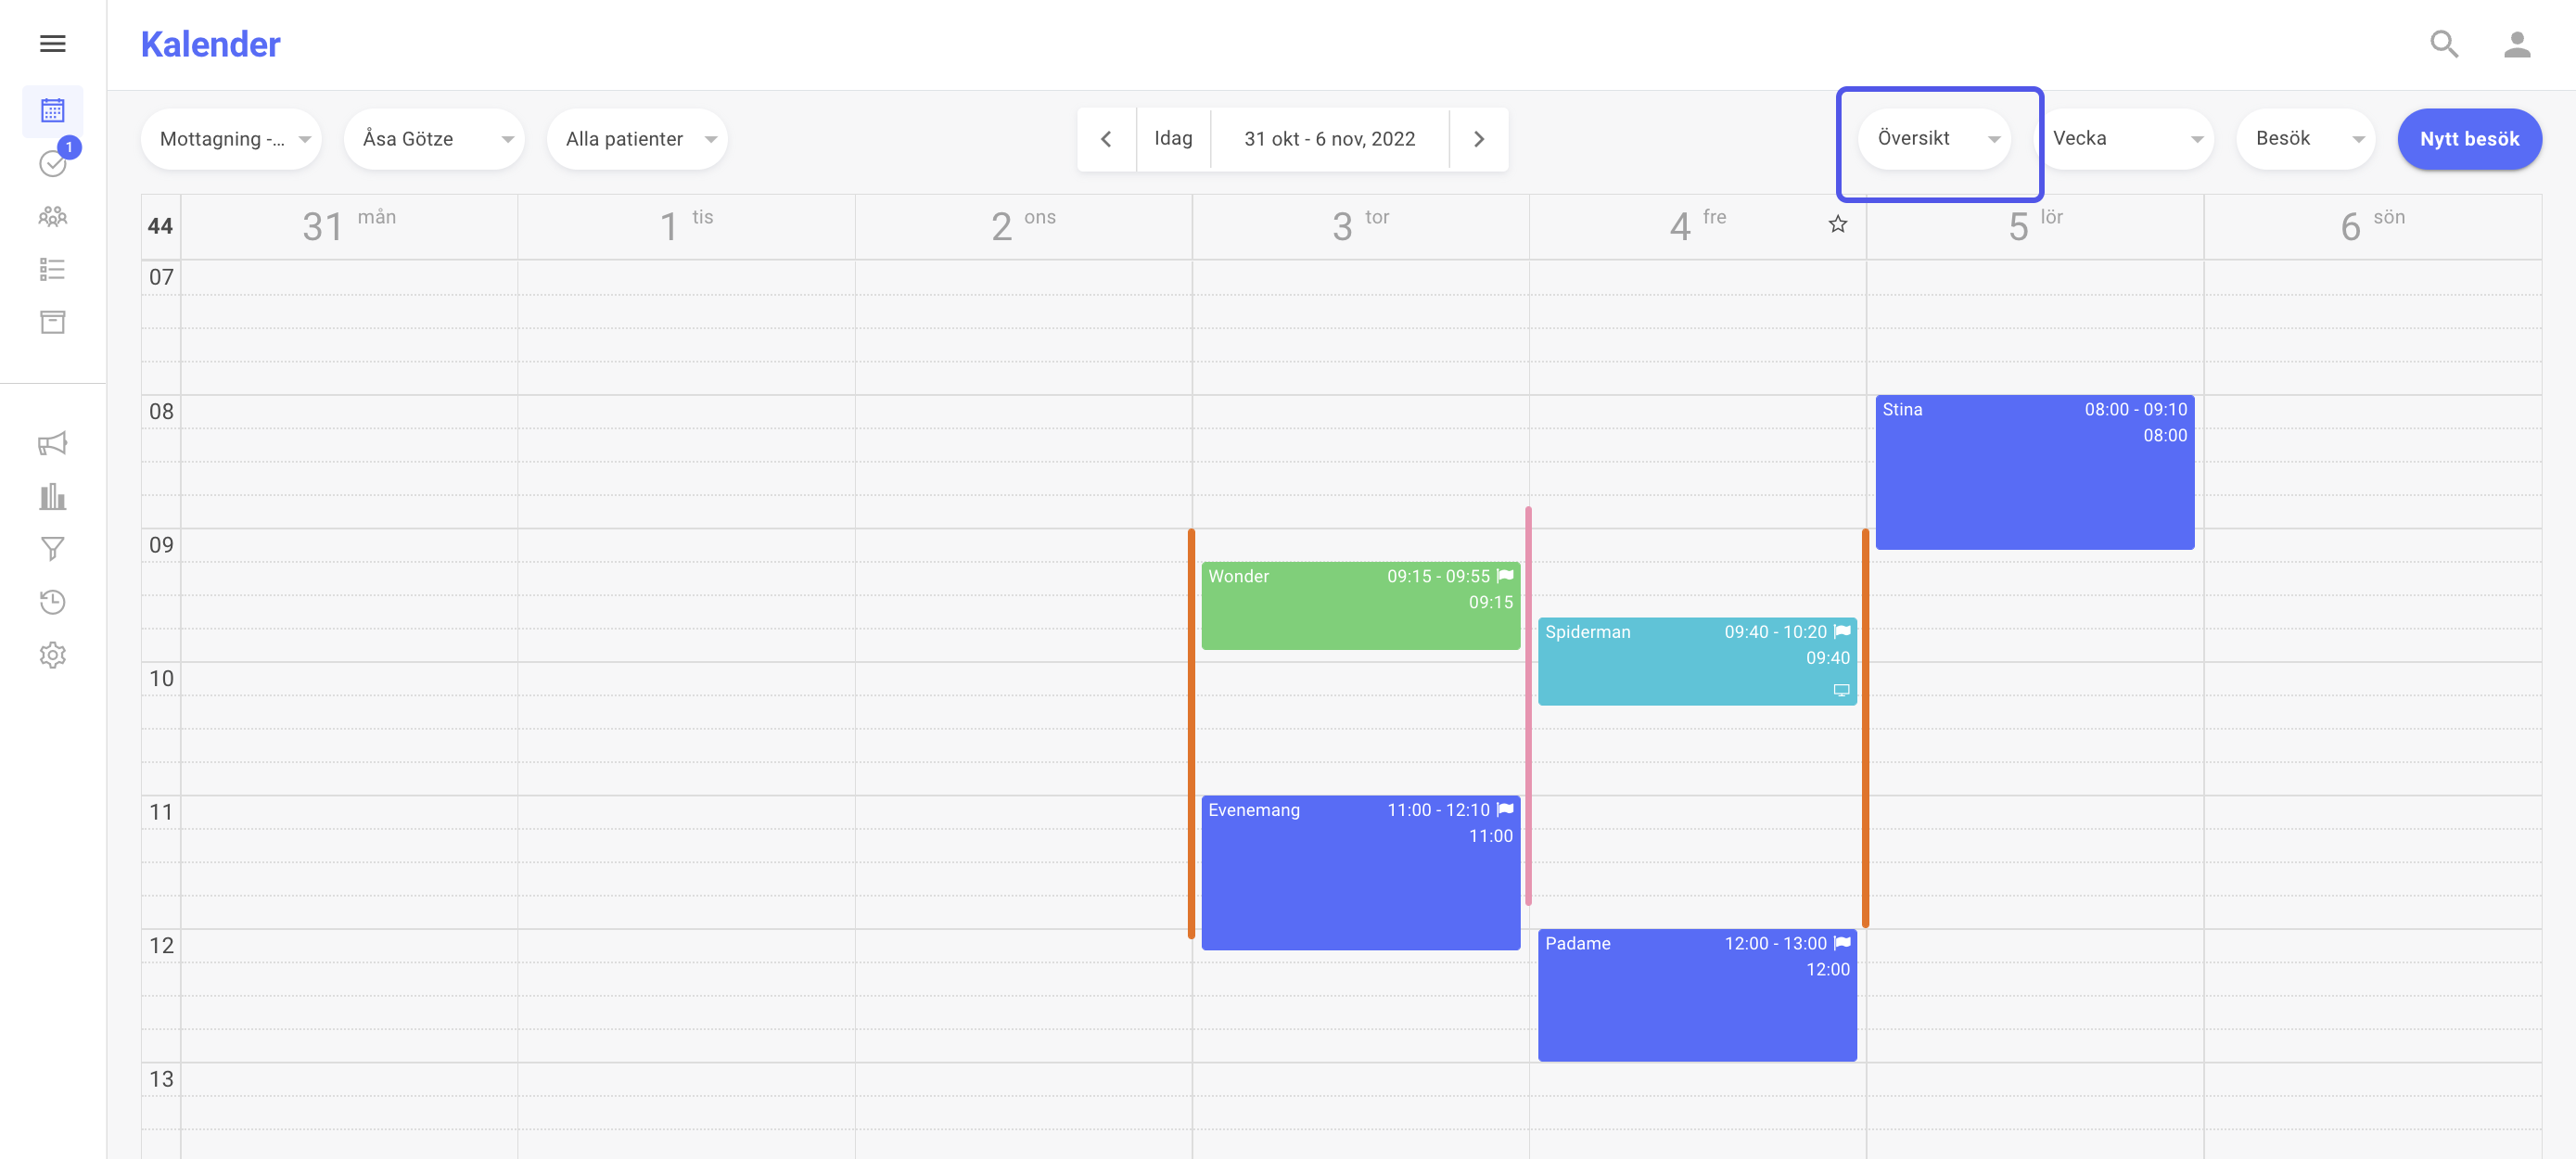This screenshot has width=2576, height=1159.
Task: Open the megaphone announcements icon
Action: 52,443
